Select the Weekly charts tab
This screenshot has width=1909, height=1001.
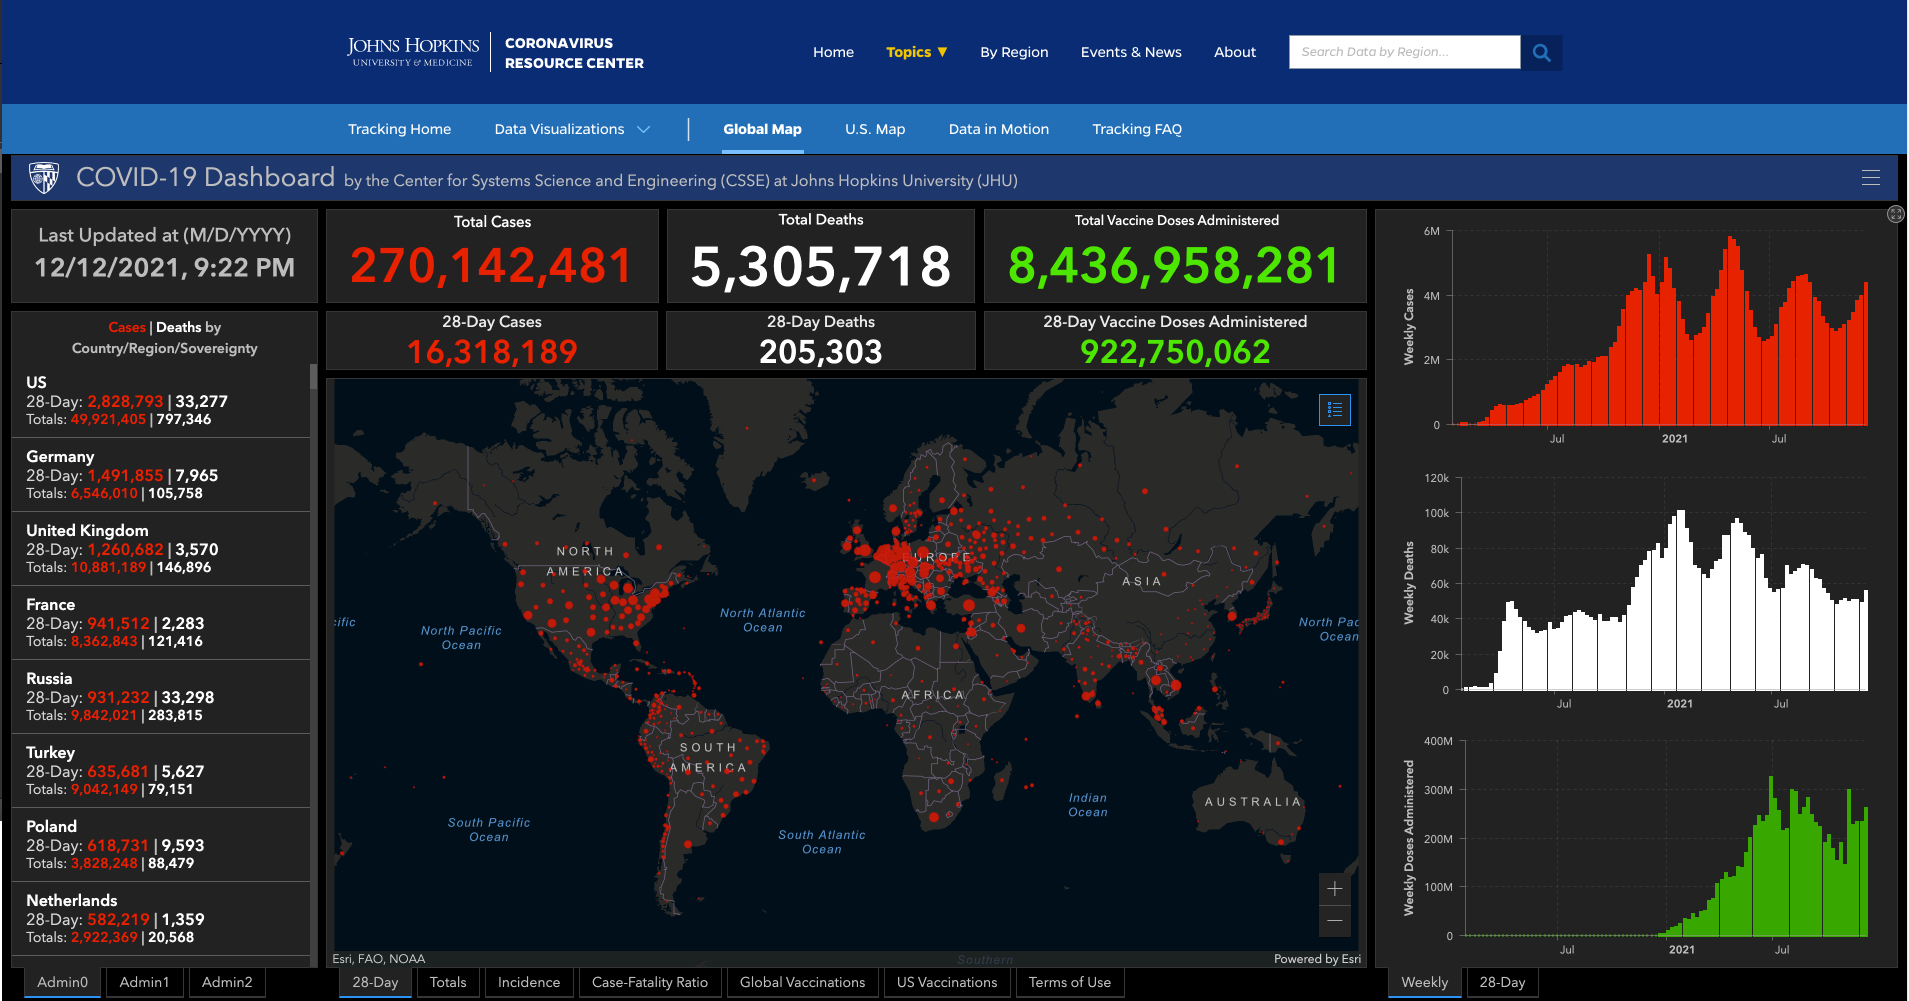tap(1424, 982)
